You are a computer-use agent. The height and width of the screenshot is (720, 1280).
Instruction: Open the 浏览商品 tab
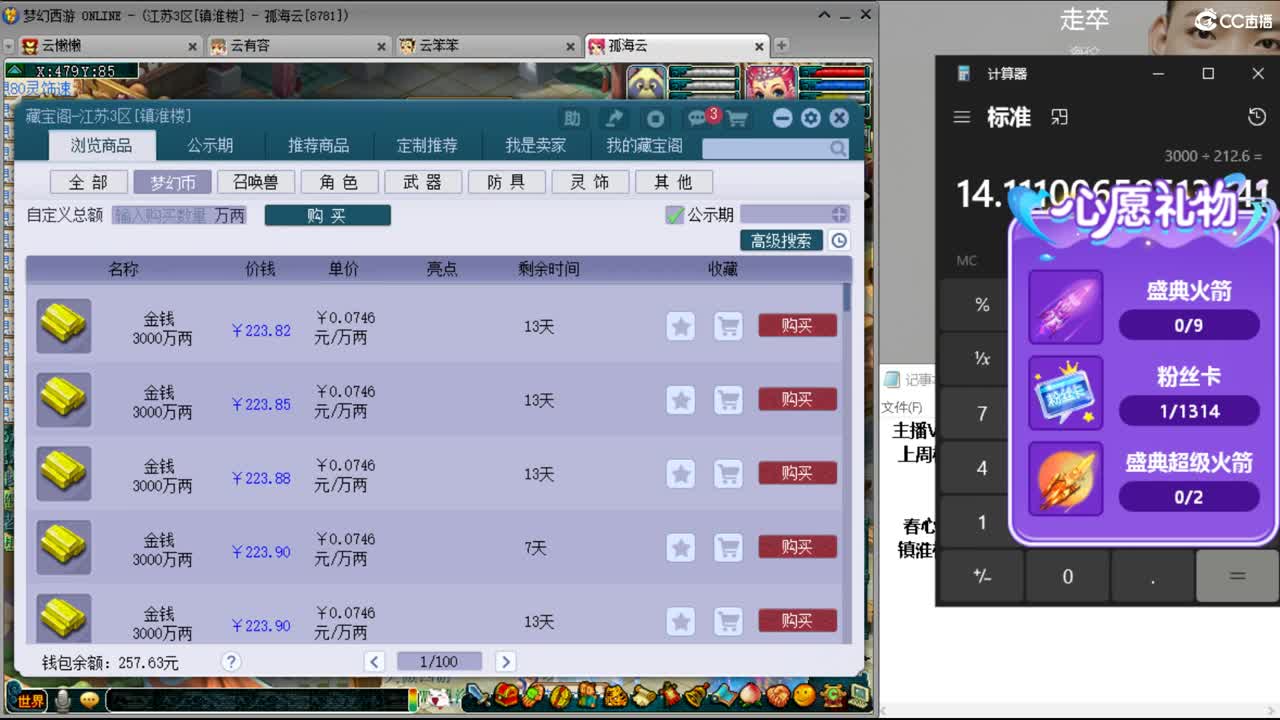click(x=101, y=145)
